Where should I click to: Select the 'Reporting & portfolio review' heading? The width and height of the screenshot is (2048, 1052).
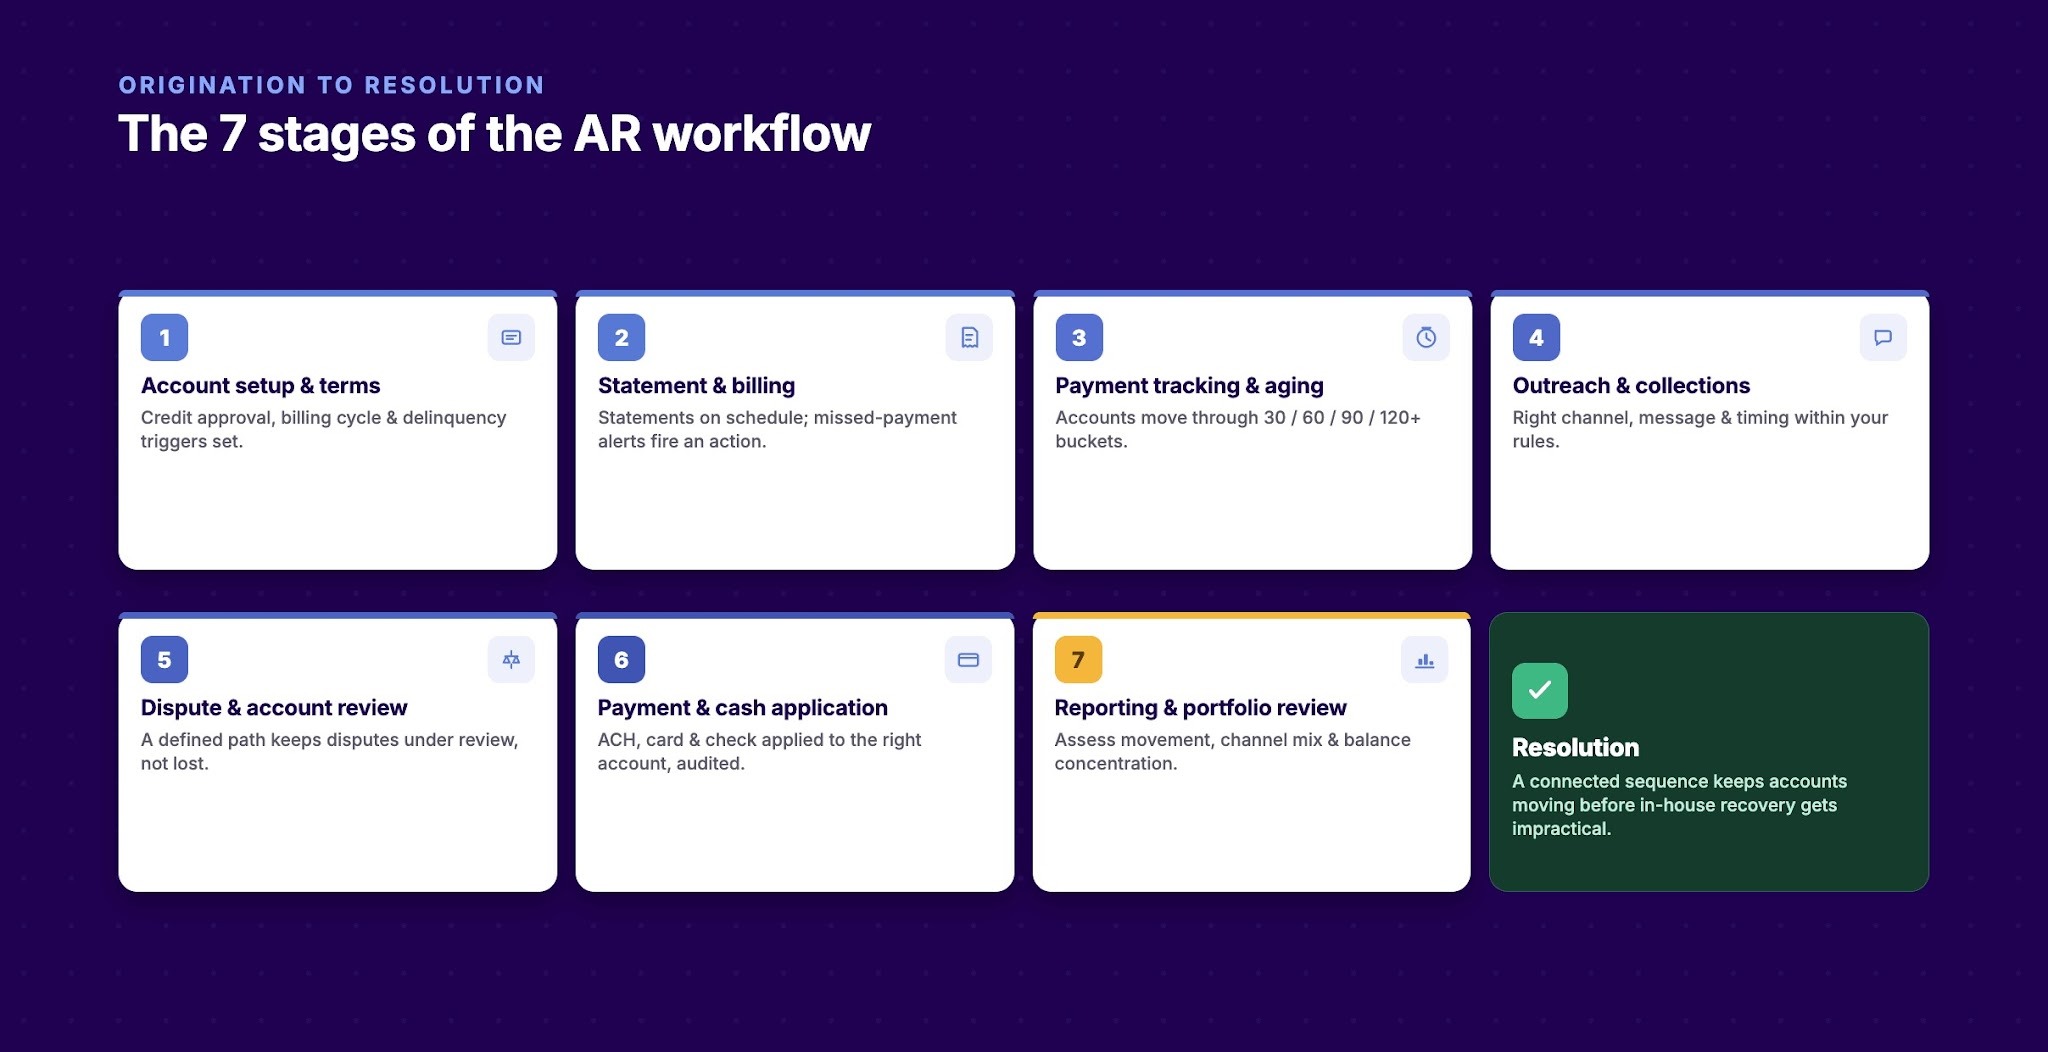click(1200, 708)
